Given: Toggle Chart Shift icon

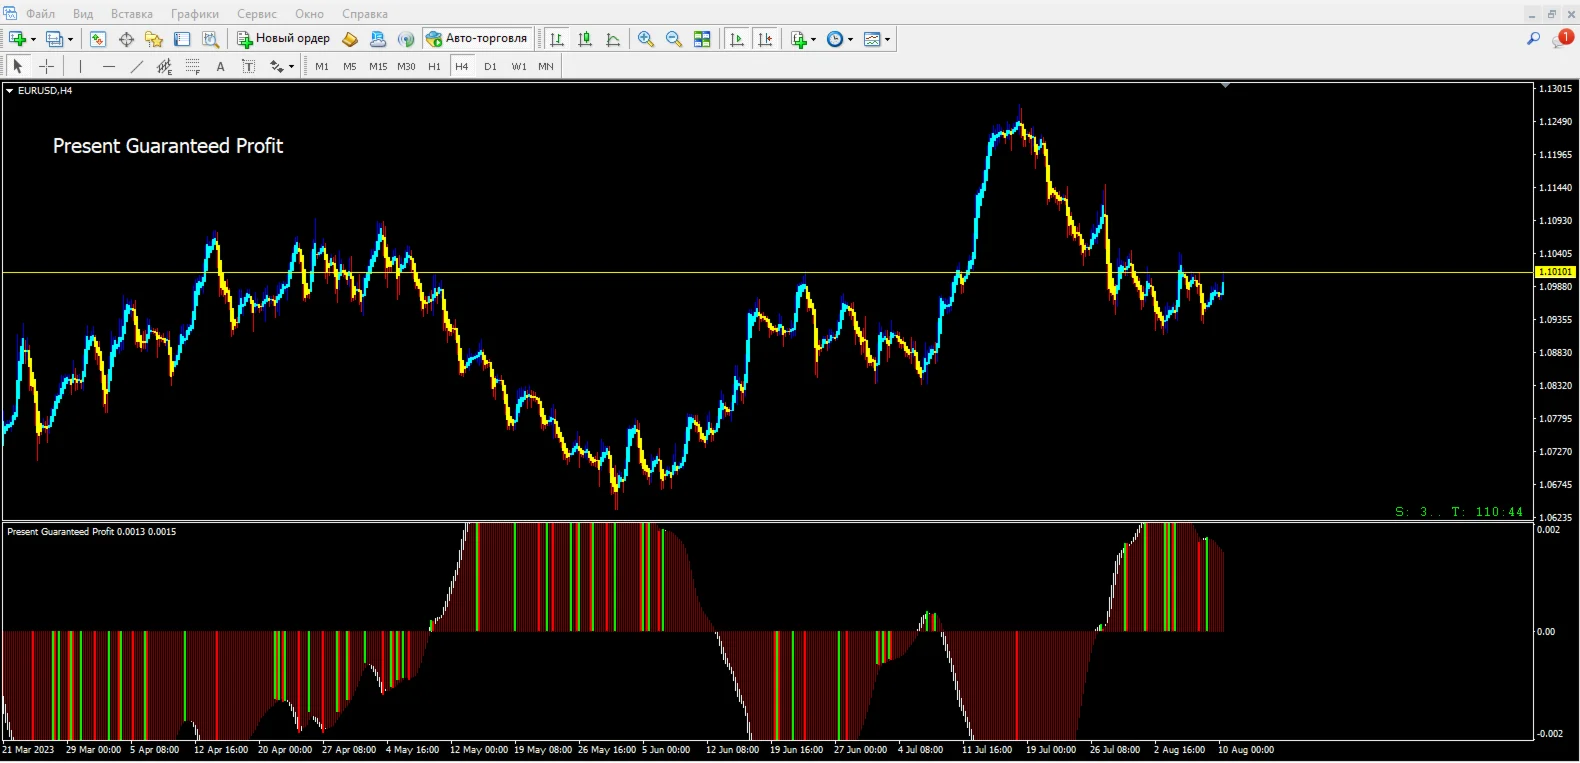Looking at the screenshot, I should 765,39.
